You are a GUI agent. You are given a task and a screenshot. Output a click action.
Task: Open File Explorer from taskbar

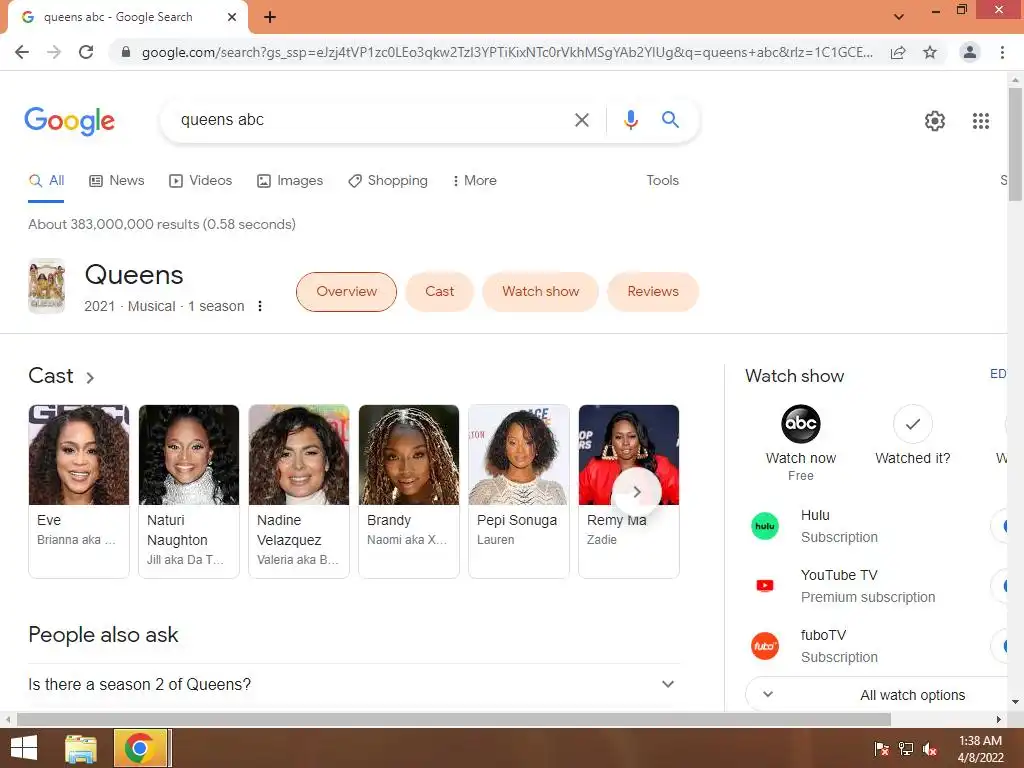coord(81,748)
